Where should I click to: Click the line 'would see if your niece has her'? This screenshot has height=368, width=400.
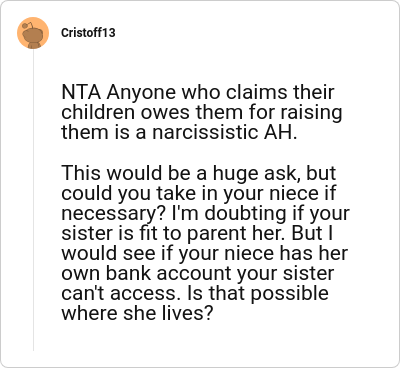tap(205, 253)
